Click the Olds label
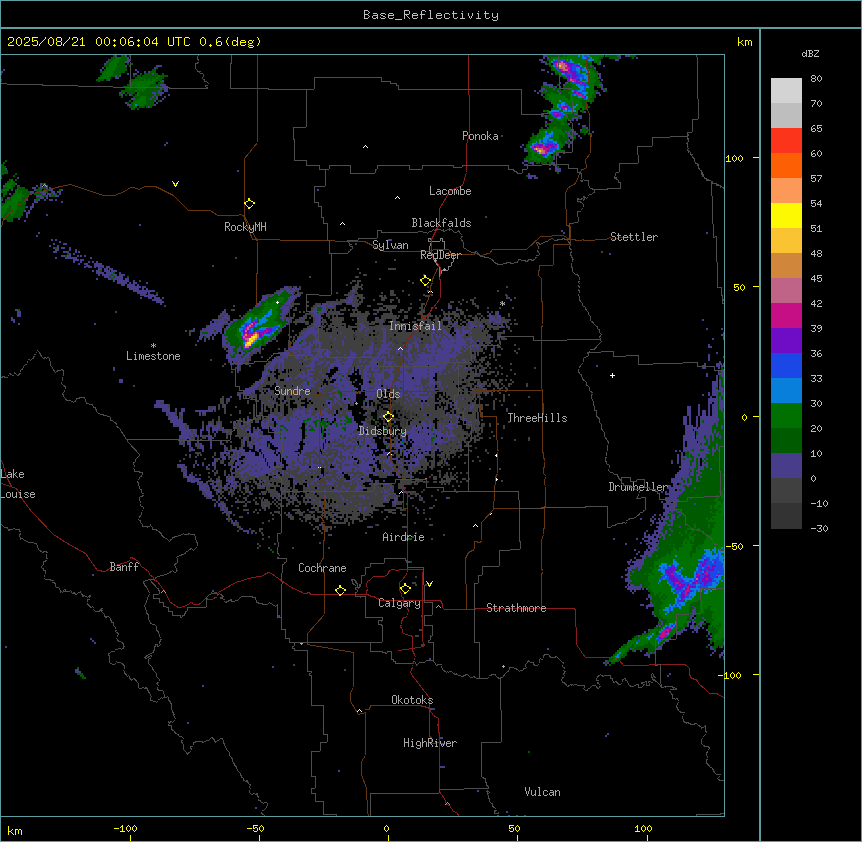The width and height of the screenshot is (862, 842). 388,394
